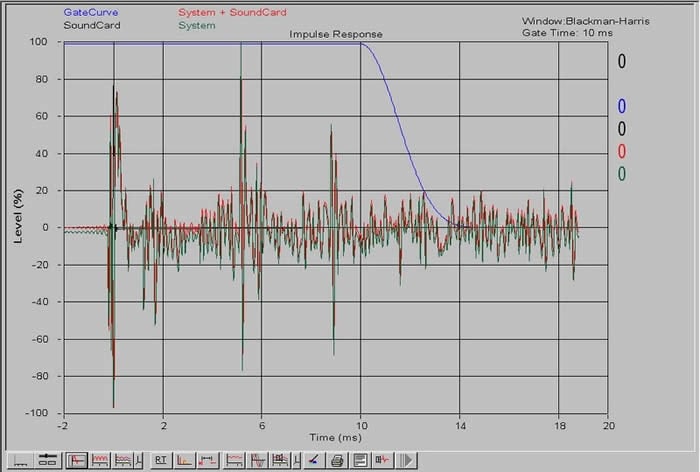Click the printer icon
700x472 pixels.
click(337, 460)
